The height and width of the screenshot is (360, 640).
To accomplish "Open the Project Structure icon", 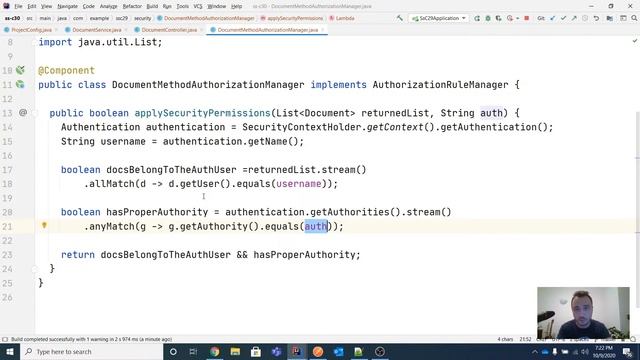I will [x=609, y=18].
